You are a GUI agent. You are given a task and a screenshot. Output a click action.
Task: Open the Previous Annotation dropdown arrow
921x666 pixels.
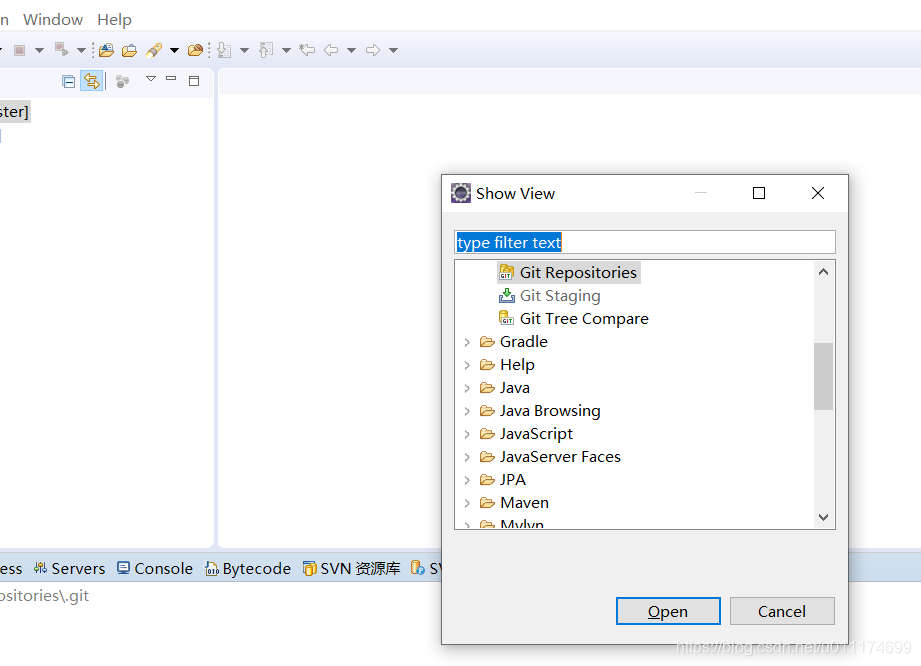click(x=287, y=51)
